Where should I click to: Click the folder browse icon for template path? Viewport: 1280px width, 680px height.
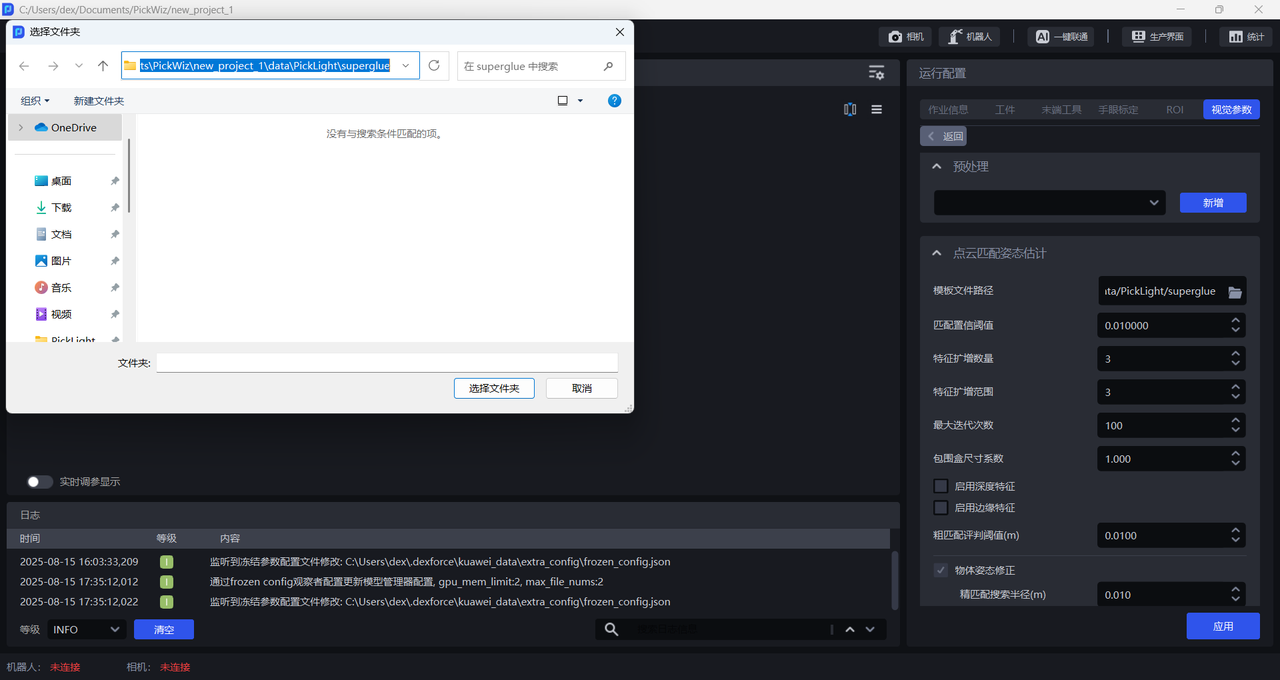pyautogui.click(x=1235, y=291)
